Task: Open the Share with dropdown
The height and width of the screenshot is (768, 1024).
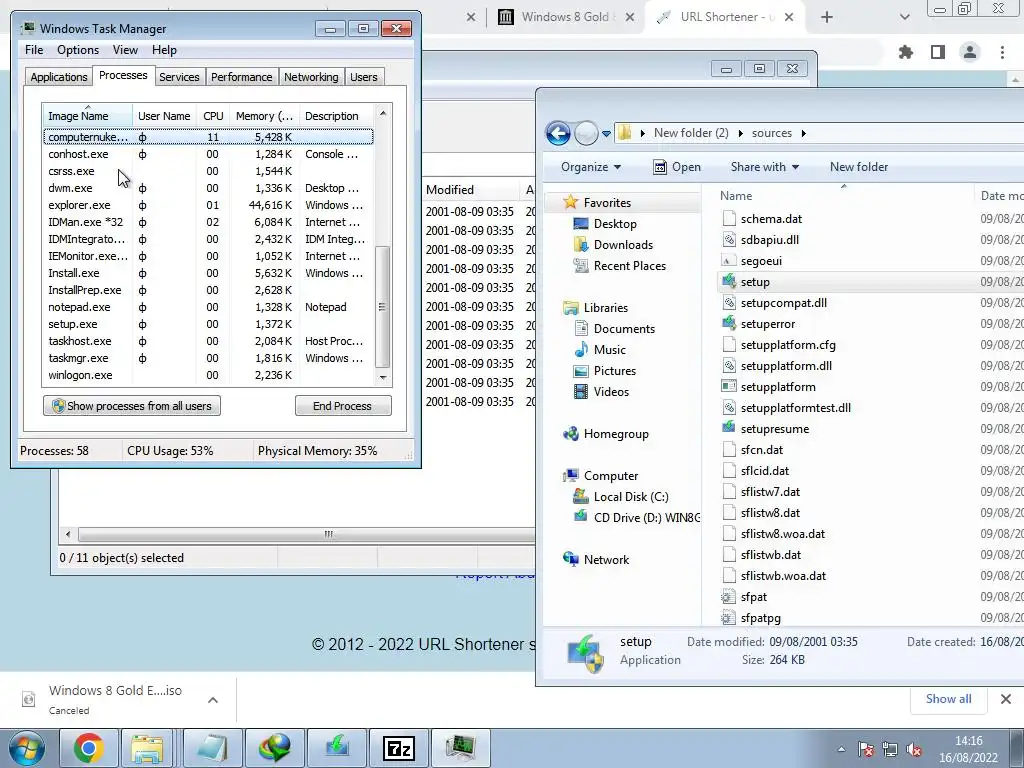Action: pyautogui.click(x=765, y=167)
